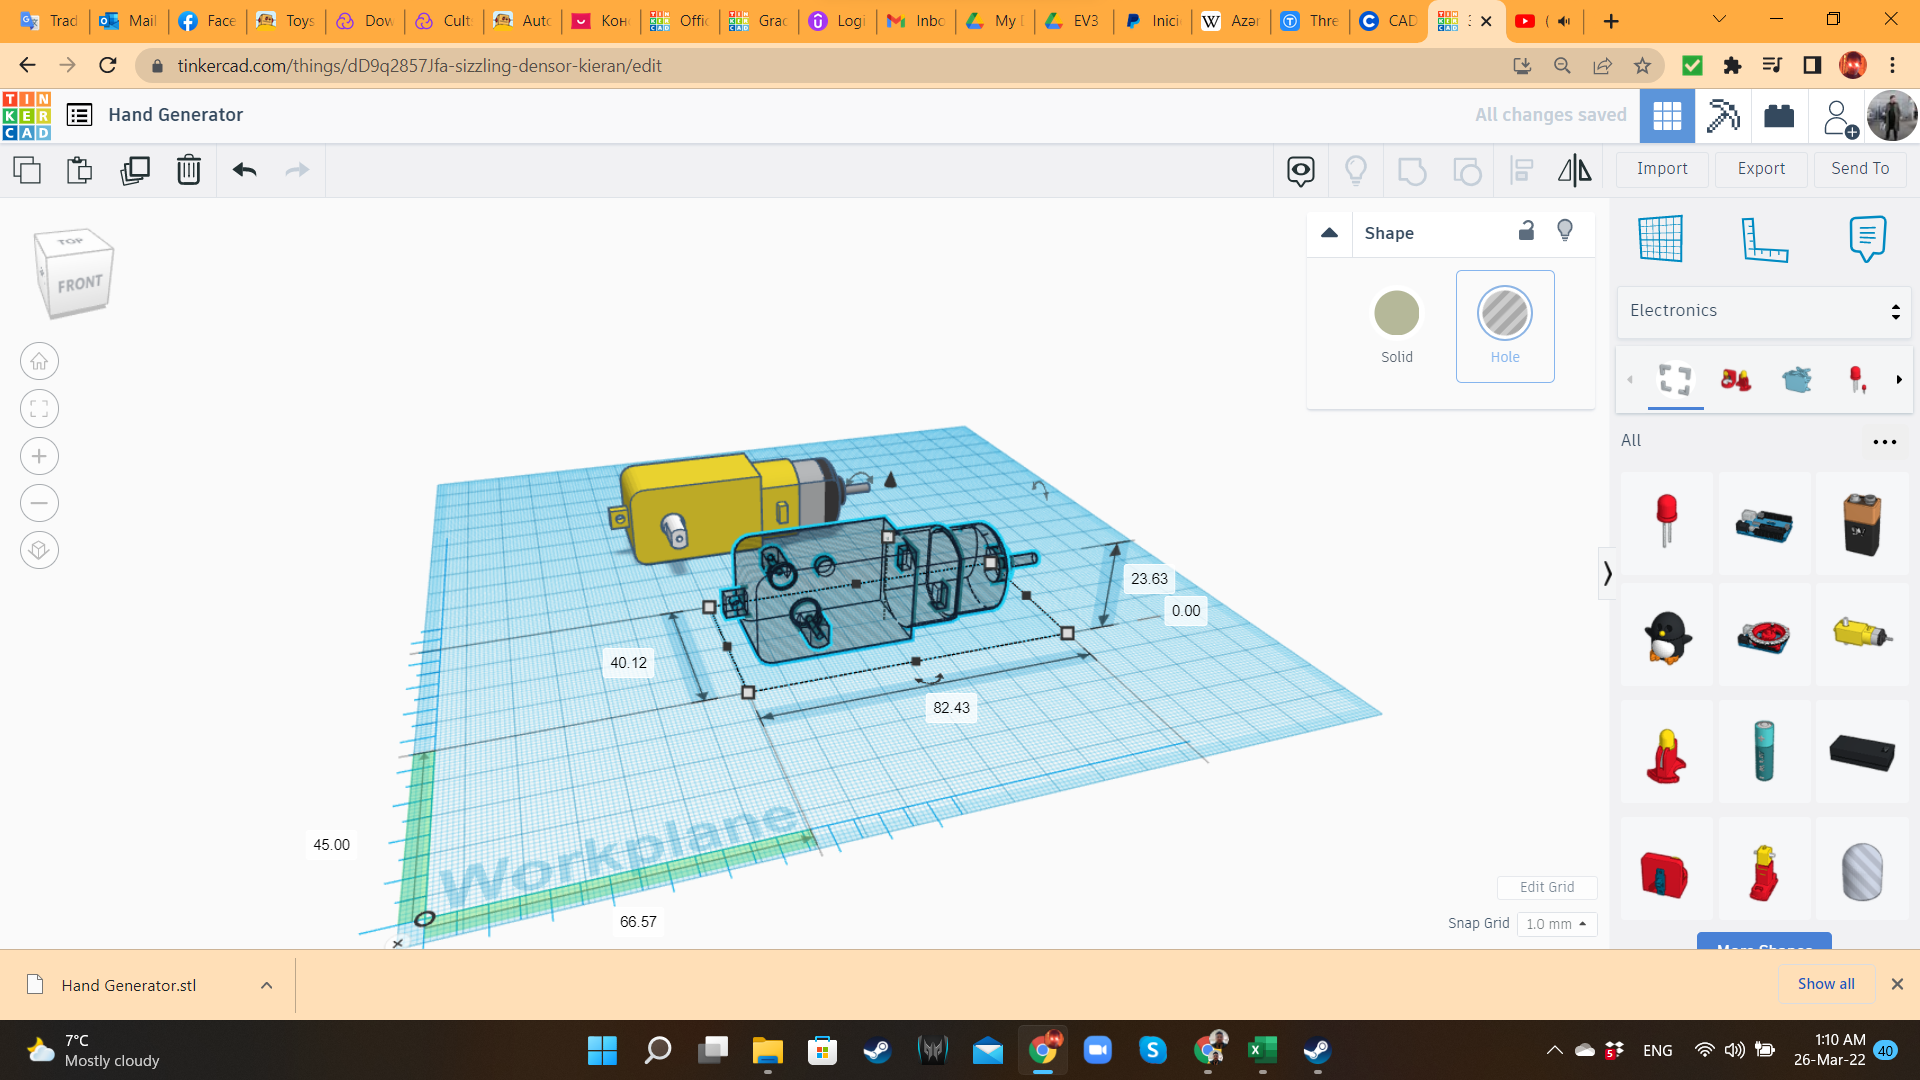This screenshot has height=1080, width=1920.
Task: Open the Notes tool in the sidebar
Action: click(x=1866, y=239)
